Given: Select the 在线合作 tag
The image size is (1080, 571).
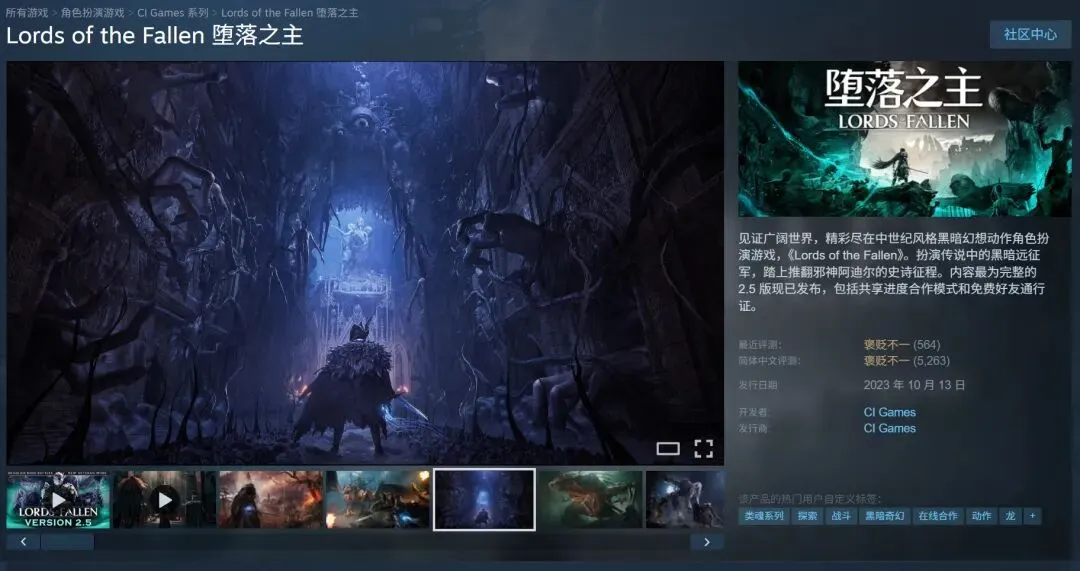Looking at the screenshot, I should (x=937, y=516).
